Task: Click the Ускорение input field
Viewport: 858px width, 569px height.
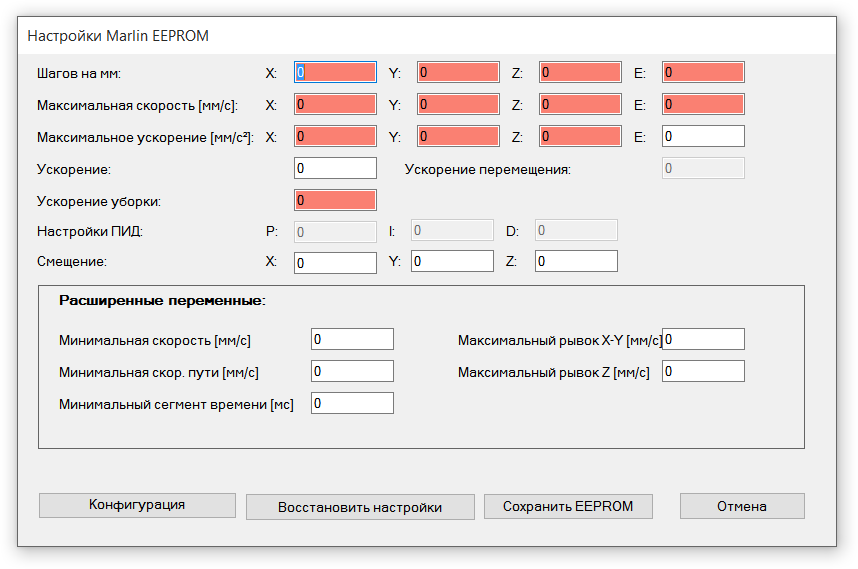Action: (x=335, y=168)
